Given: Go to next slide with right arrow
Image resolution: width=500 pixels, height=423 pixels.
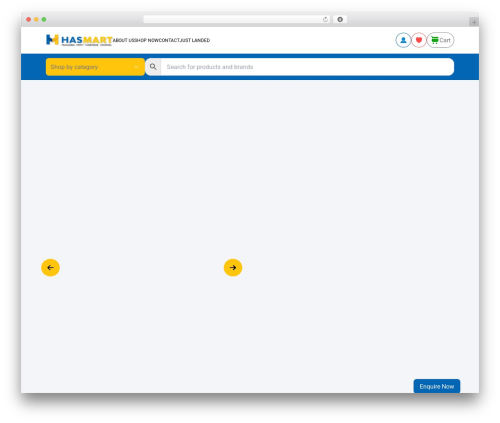Looking at the screenshot, I should [233, 267].
